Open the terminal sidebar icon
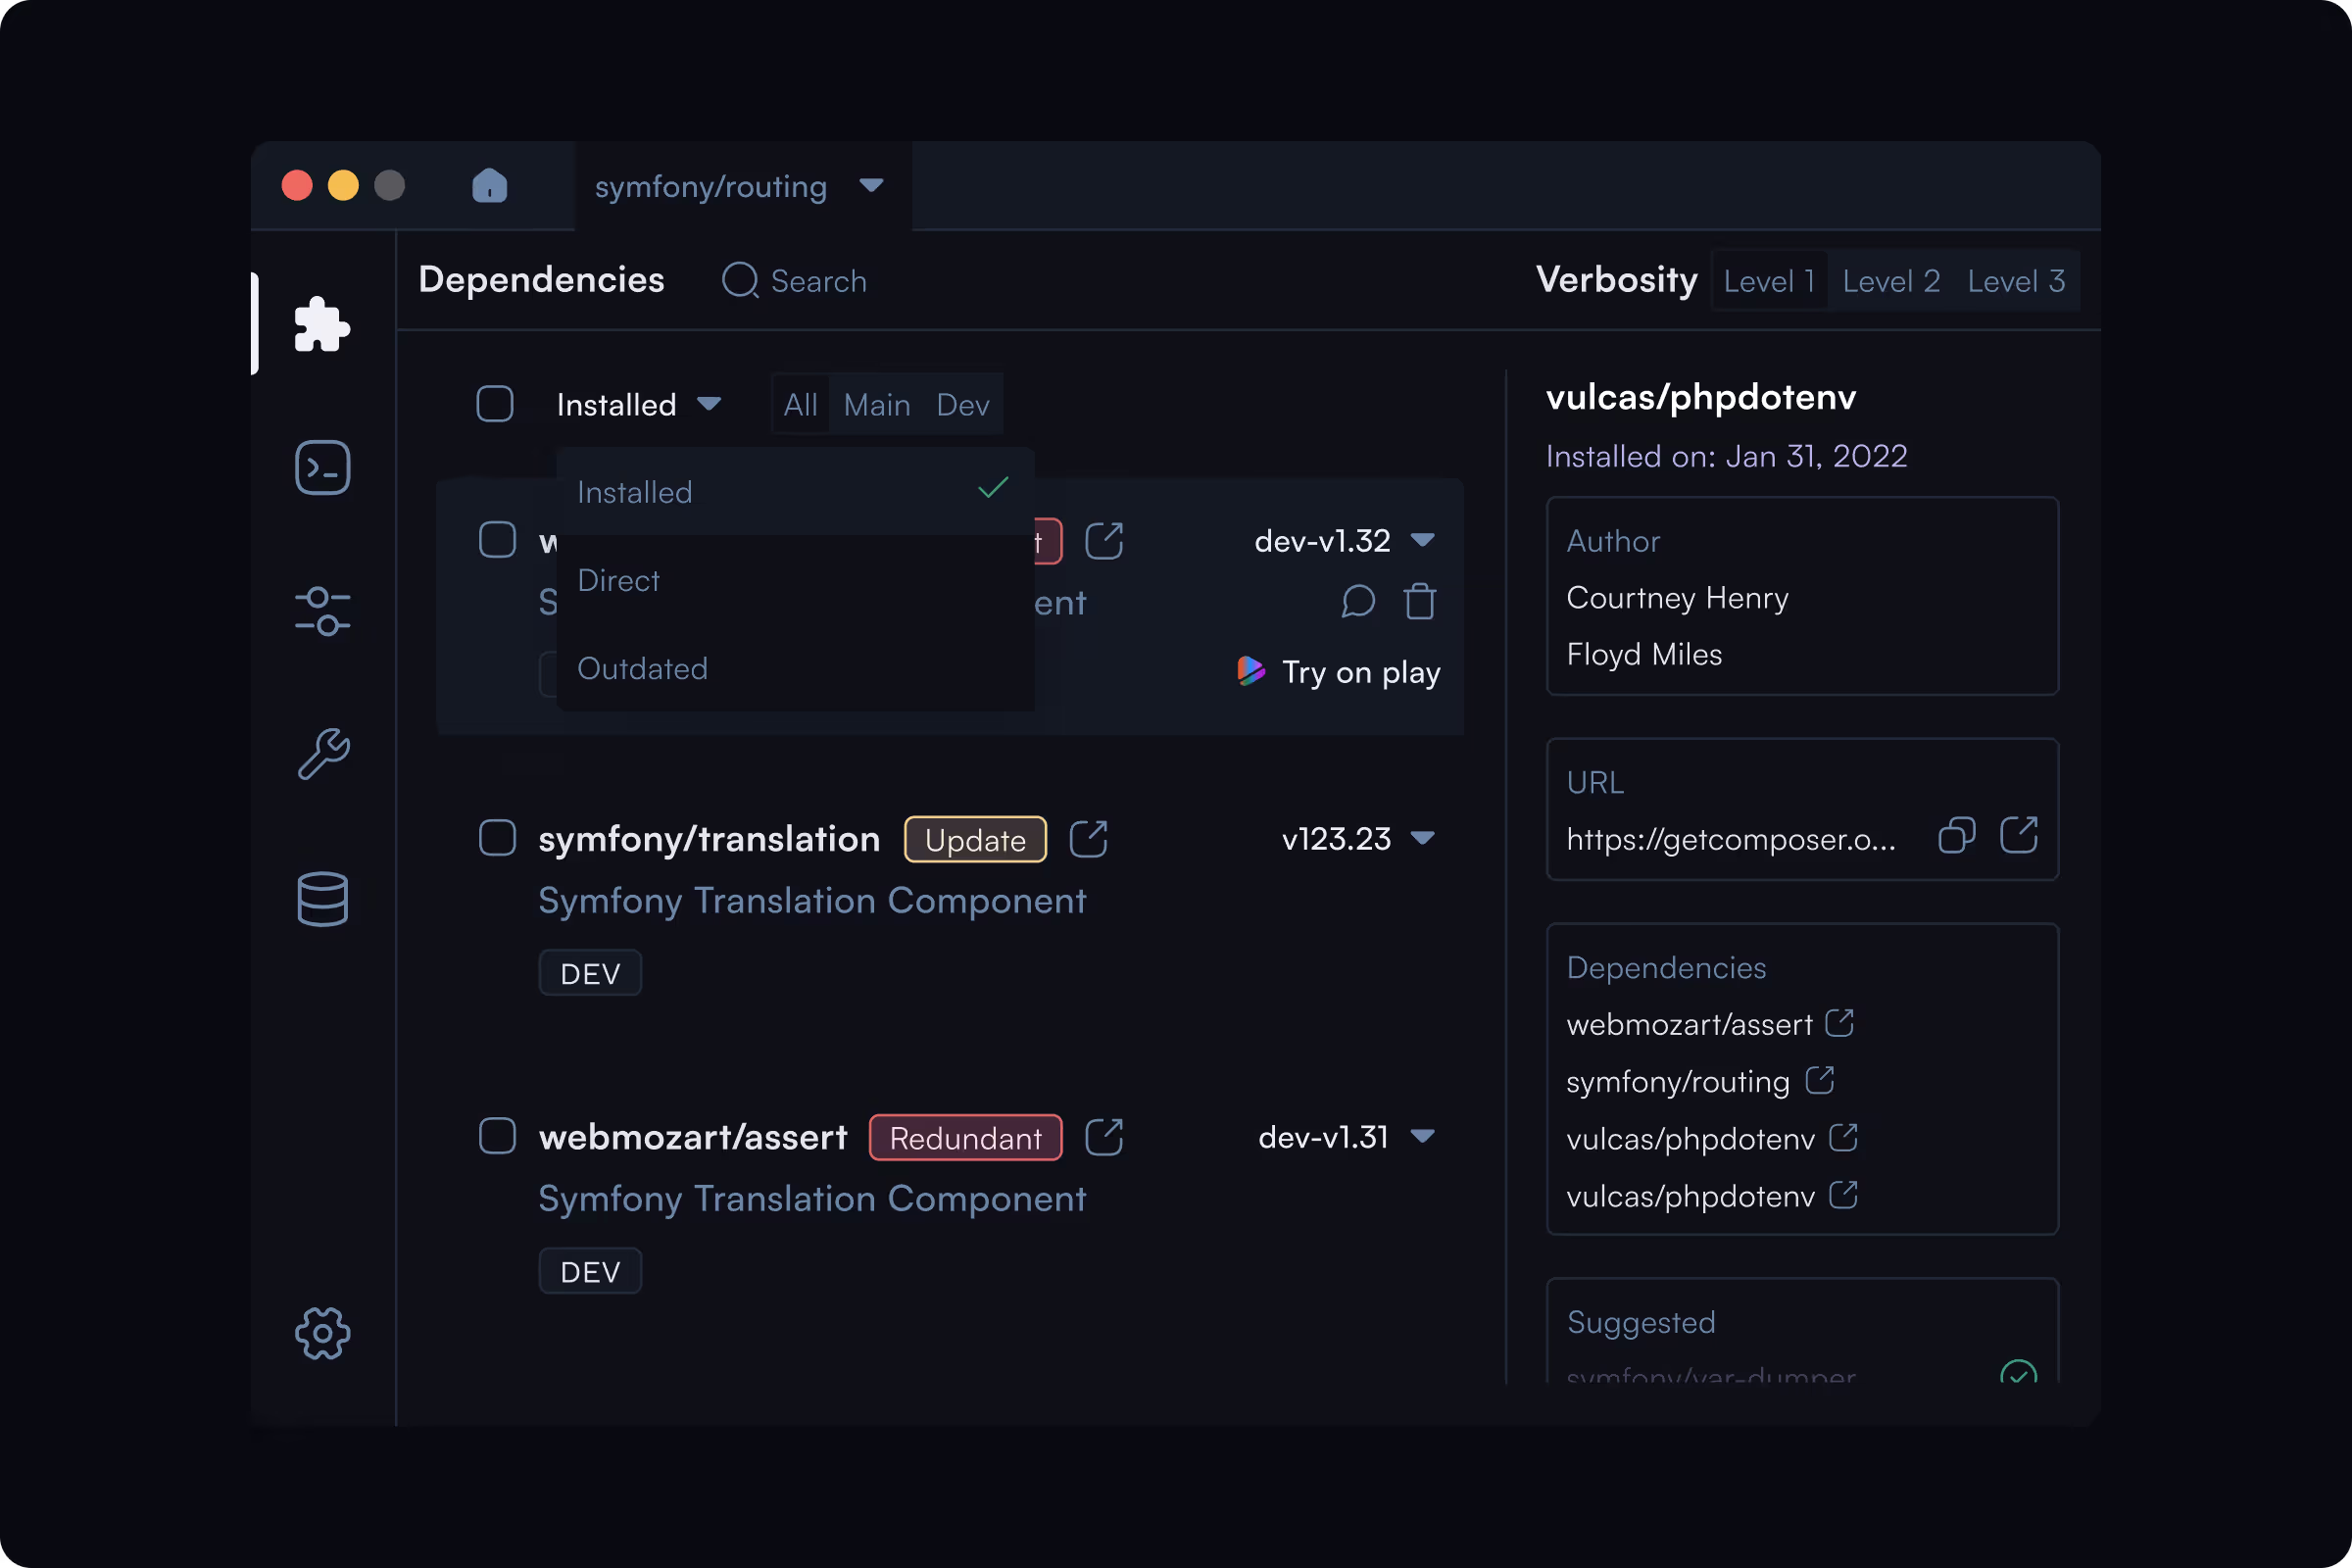2352x1568 pixels. pyautogui.click(x=322, y=467)
